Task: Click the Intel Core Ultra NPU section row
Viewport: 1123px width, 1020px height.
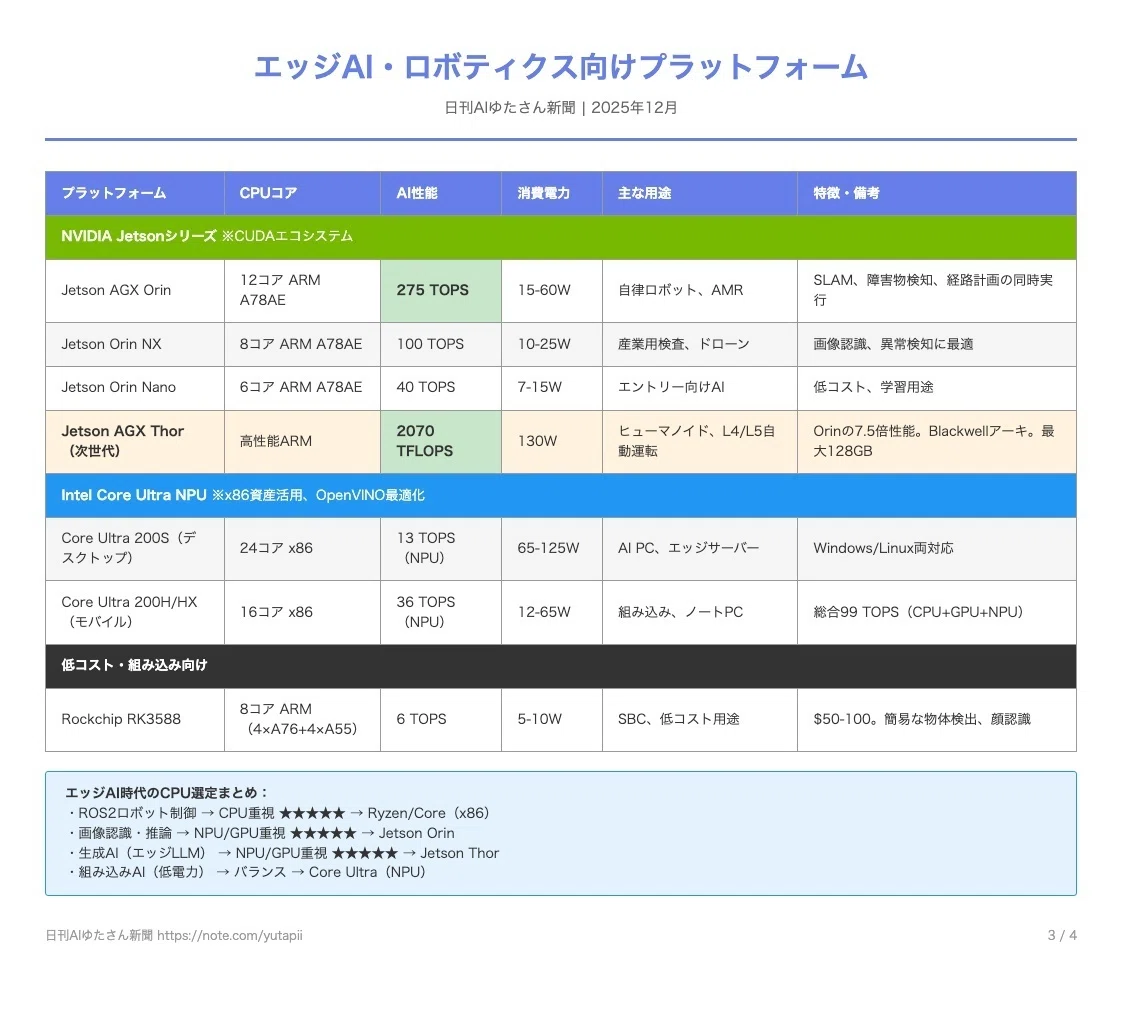Action: click(561, 495)
